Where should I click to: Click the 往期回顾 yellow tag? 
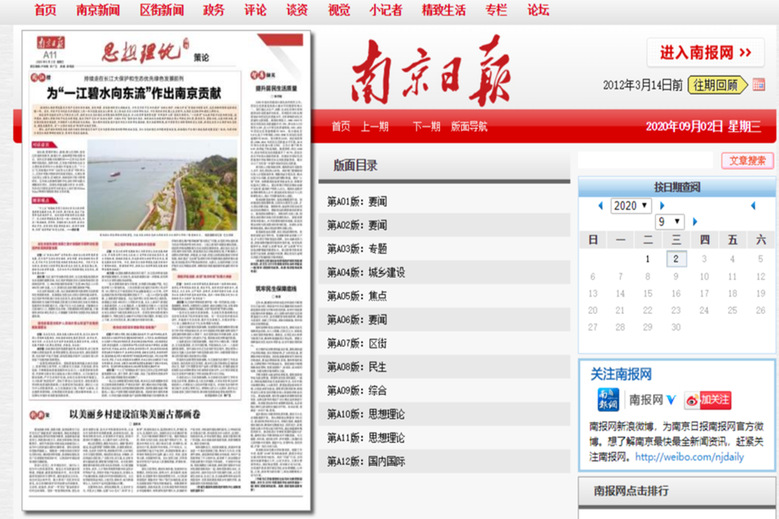[x=717, y=85]
